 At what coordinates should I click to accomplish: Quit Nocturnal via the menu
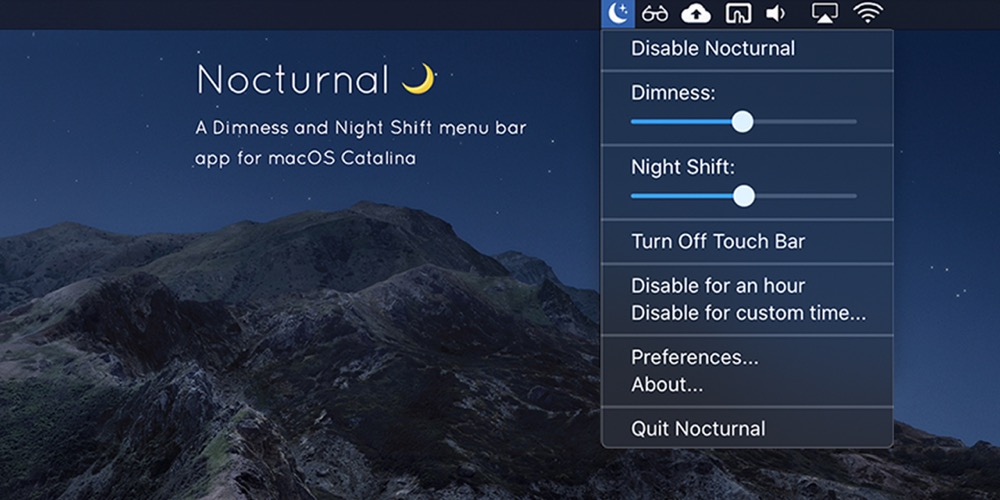698,429
